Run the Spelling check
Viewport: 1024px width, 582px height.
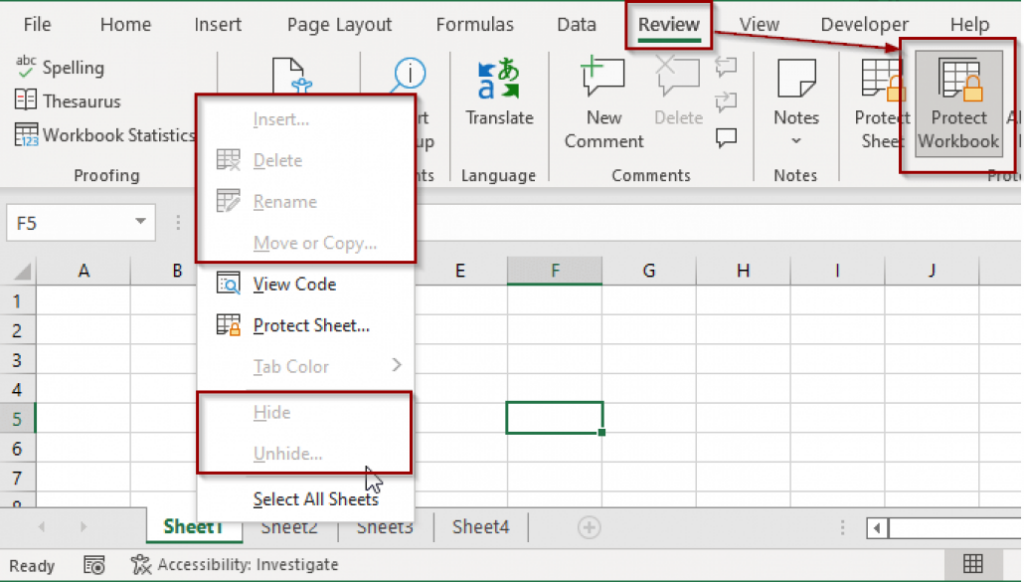pos(59,67)
